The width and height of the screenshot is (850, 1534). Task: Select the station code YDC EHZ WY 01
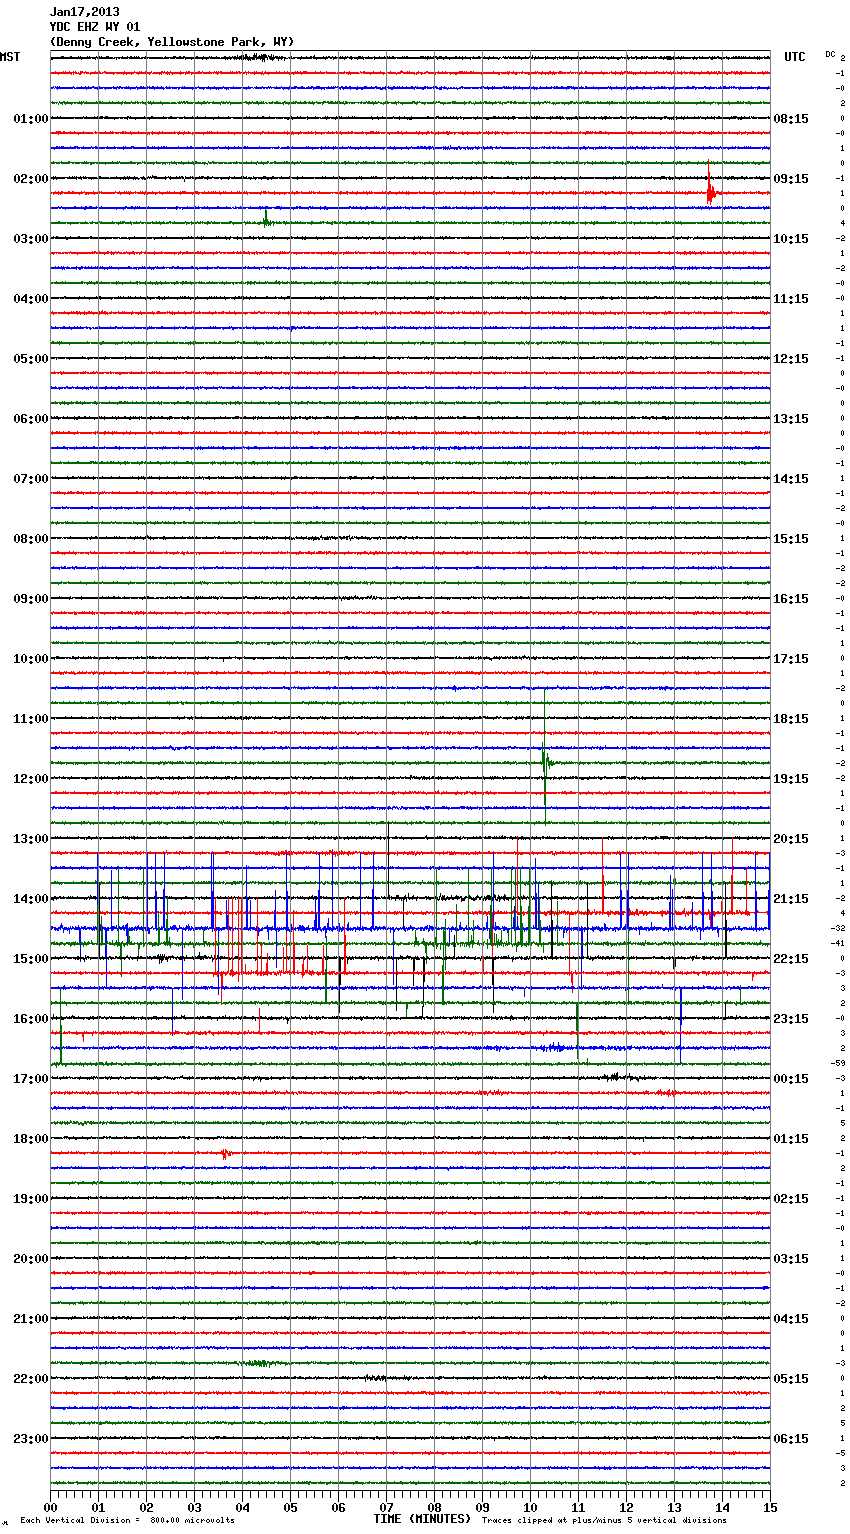95,27
